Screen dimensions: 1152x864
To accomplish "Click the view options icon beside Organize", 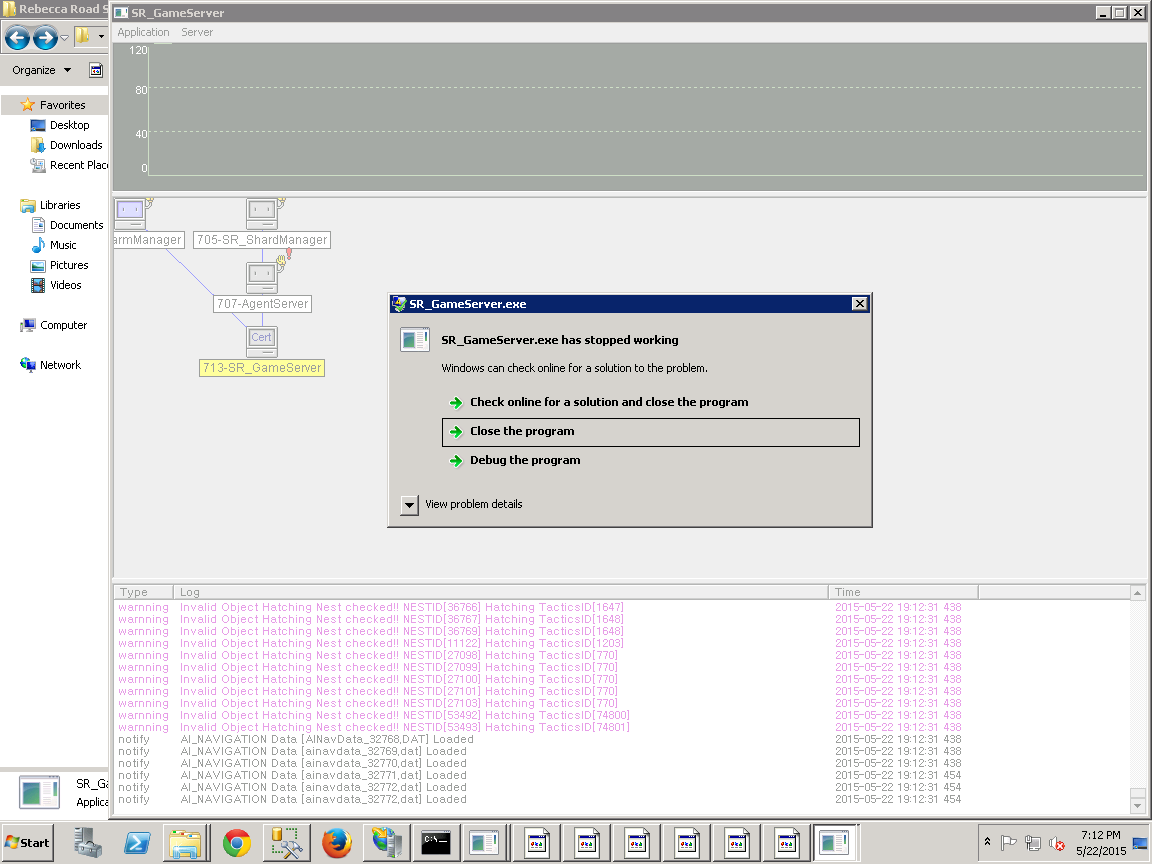I will click(96, 70).
